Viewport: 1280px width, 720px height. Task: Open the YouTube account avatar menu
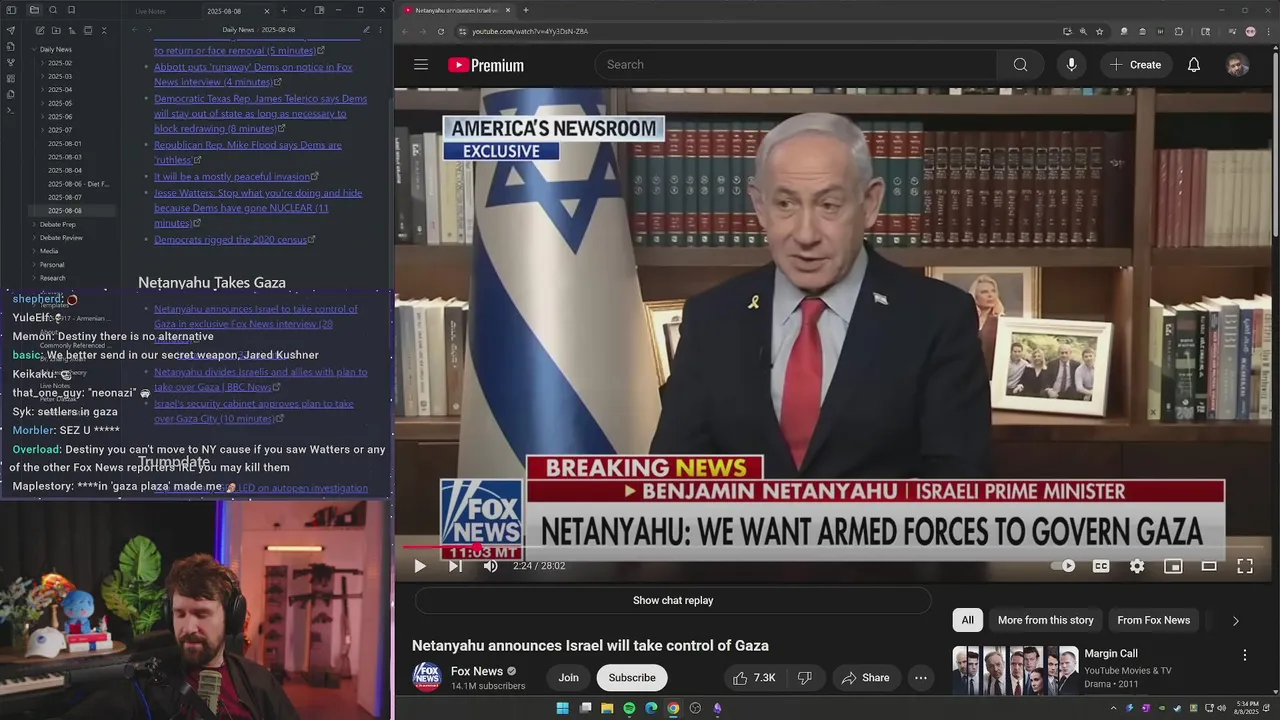tap(1237, 65)
